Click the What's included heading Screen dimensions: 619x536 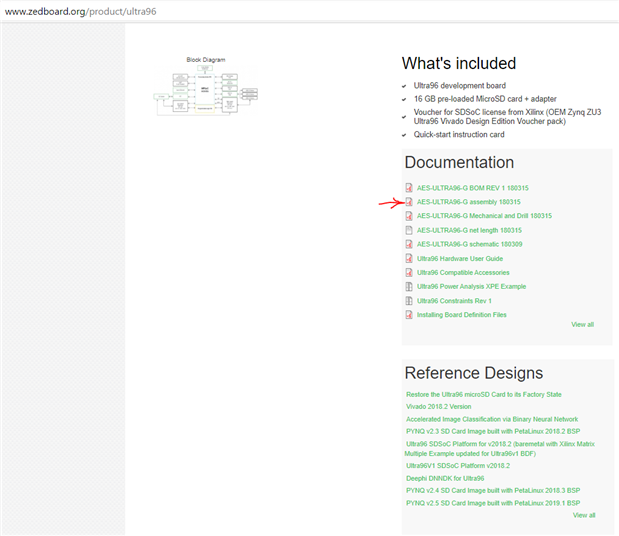(x=459, y=63)
